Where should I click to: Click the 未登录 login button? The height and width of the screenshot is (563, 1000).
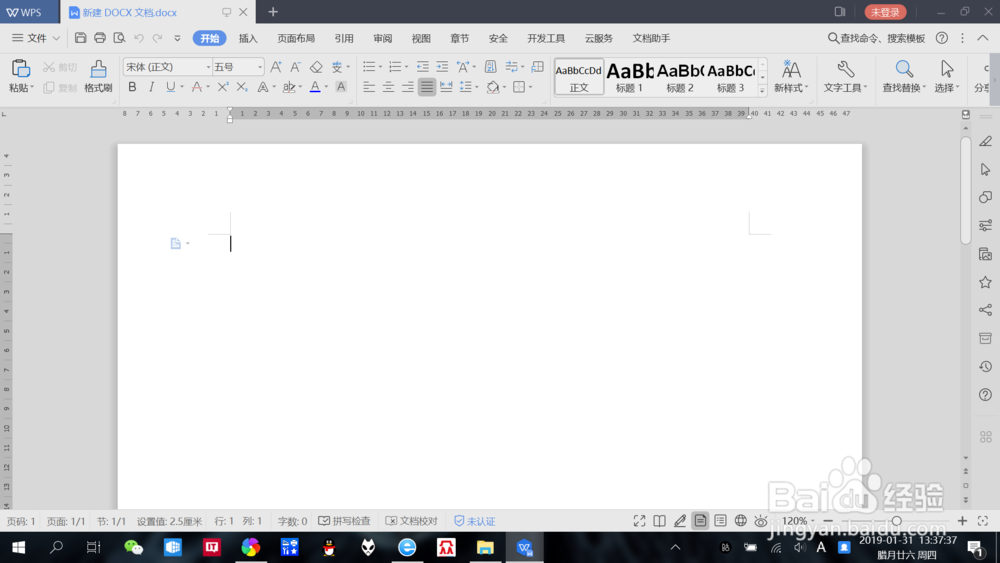click(x=885, y=12)
